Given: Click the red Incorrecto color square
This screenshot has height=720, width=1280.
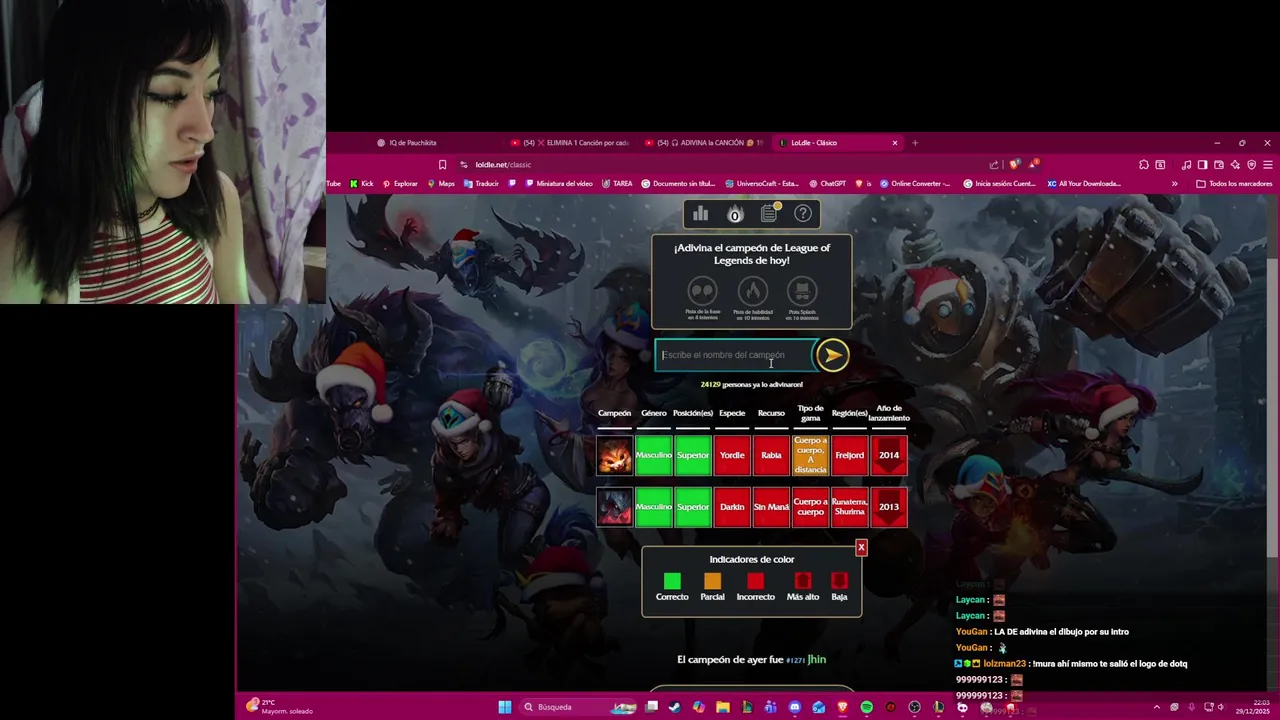Looking at the screenshot, I should pyautogui.click(x=755, y=581).
